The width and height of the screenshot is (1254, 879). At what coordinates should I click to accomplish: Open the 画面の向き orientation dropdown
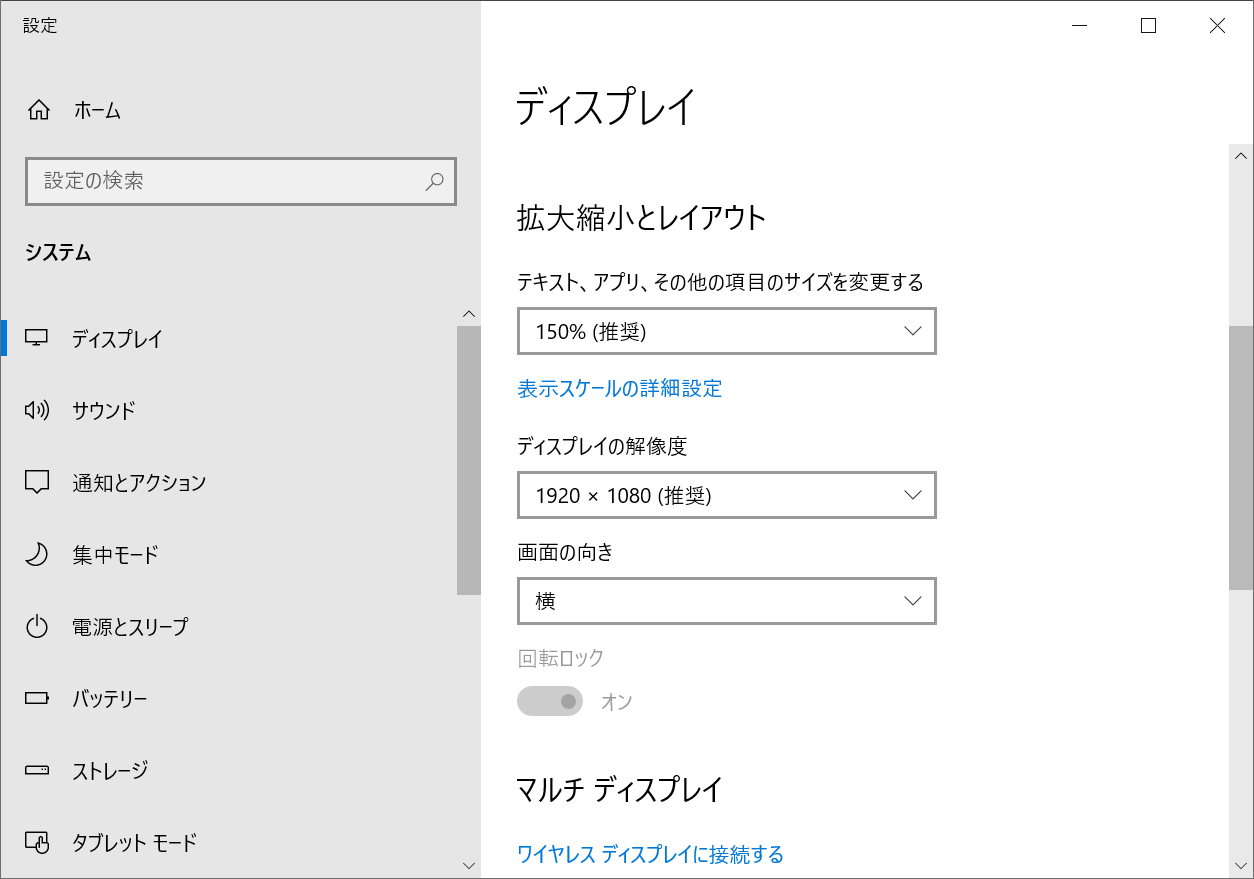click(726, 601)
